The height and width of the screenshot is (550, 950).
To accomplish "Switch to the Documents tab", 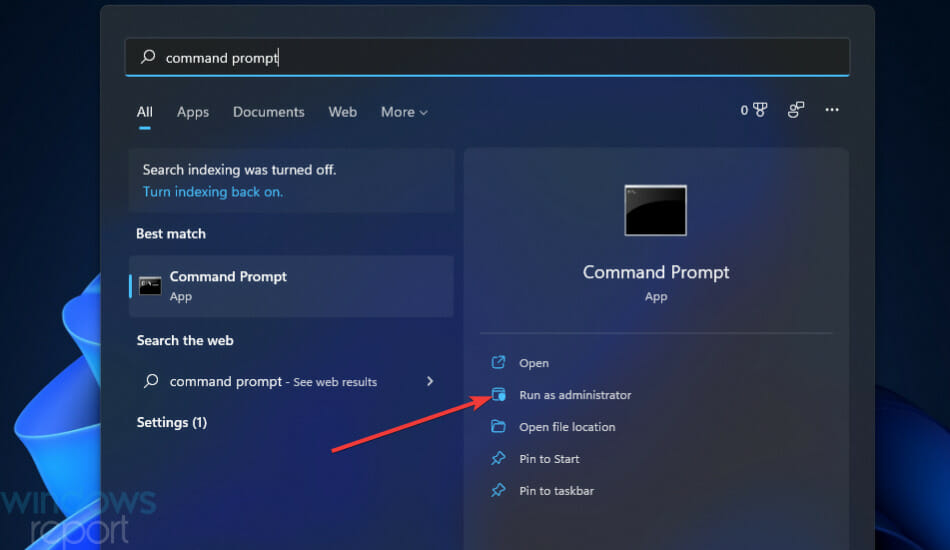I will [x=268, y=112].
